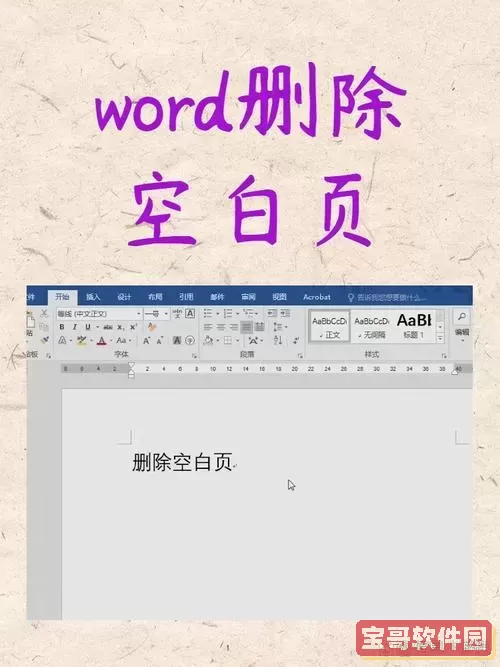Apply a bulleted list
500x667 pixels.
click(x=208, y=314)
